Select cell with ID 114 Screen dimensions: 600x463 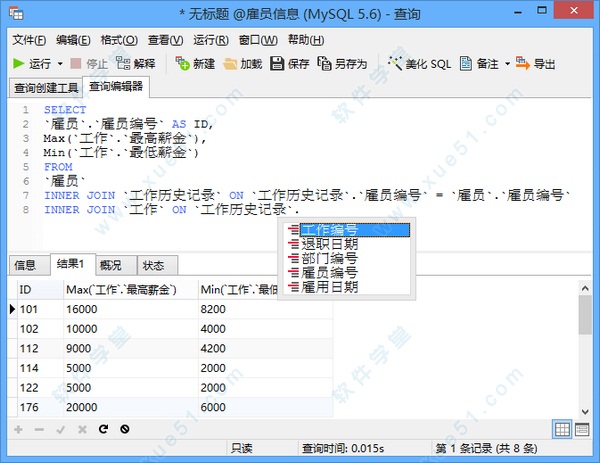point(40,368)
